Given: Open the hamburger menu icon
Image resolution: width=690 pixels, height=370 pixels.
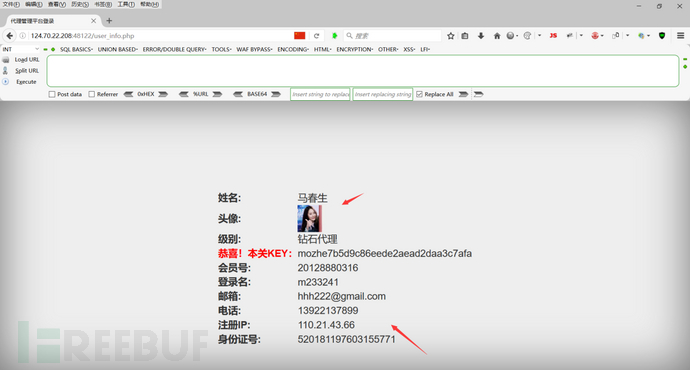Looking at the screenshot, I should [680, 36].
